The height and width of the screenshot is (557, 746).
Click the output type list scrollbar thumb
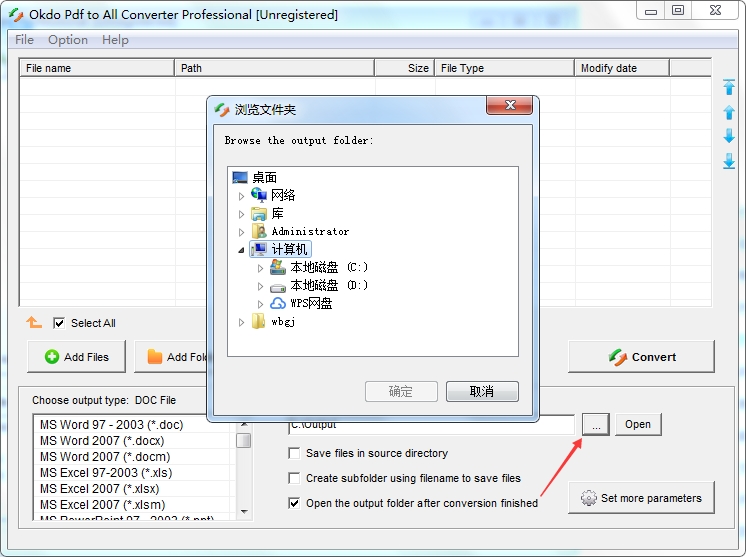pos(244,440)
